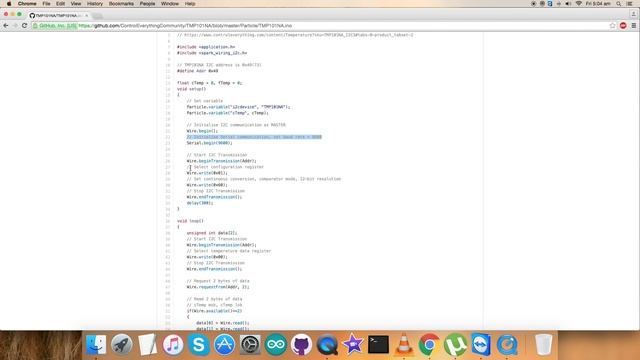This screenshot has height=360, width=640.
Task: Click code line 'void setup()'
Action: click(191, 89)
